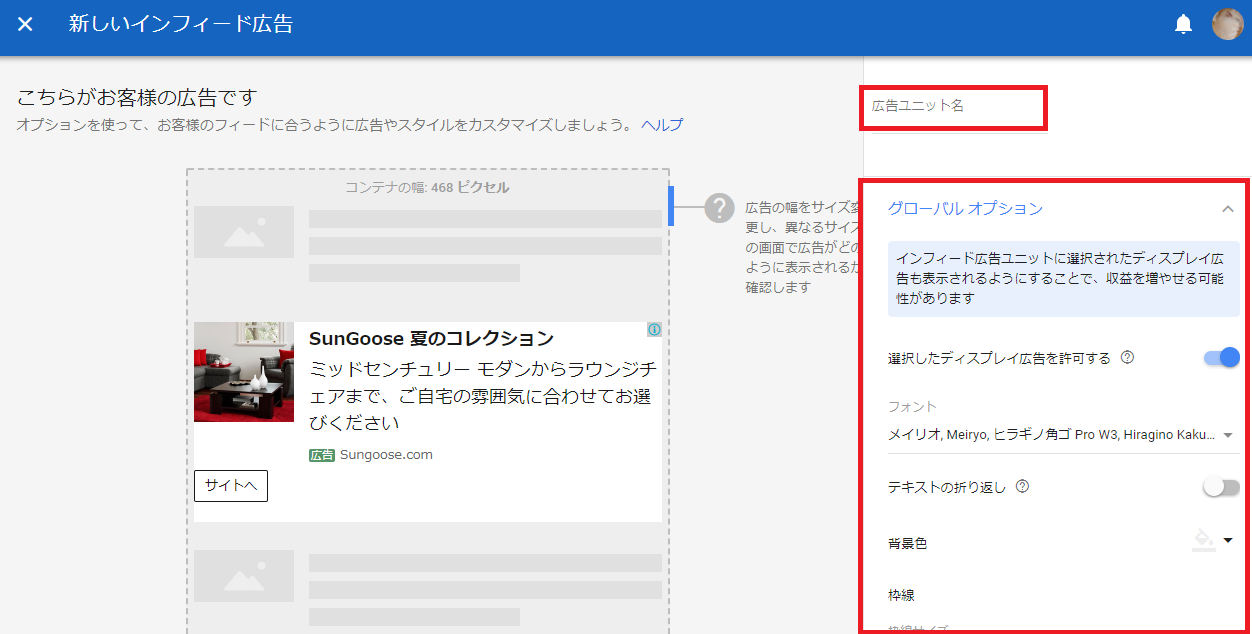
Task: Click the 広告 badge next to Sungoose.com
Action: tap(320, 454)
